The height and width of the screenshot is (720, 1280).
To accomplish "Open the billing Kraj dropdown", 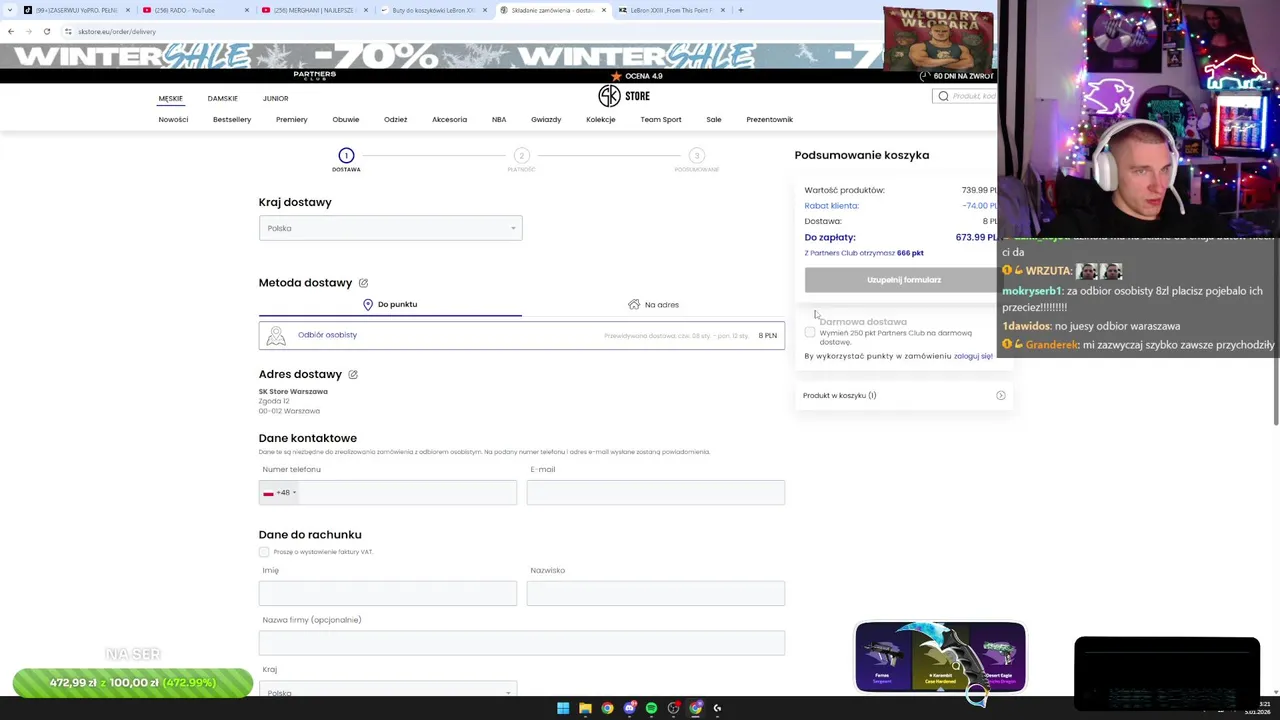I will 388,692.
